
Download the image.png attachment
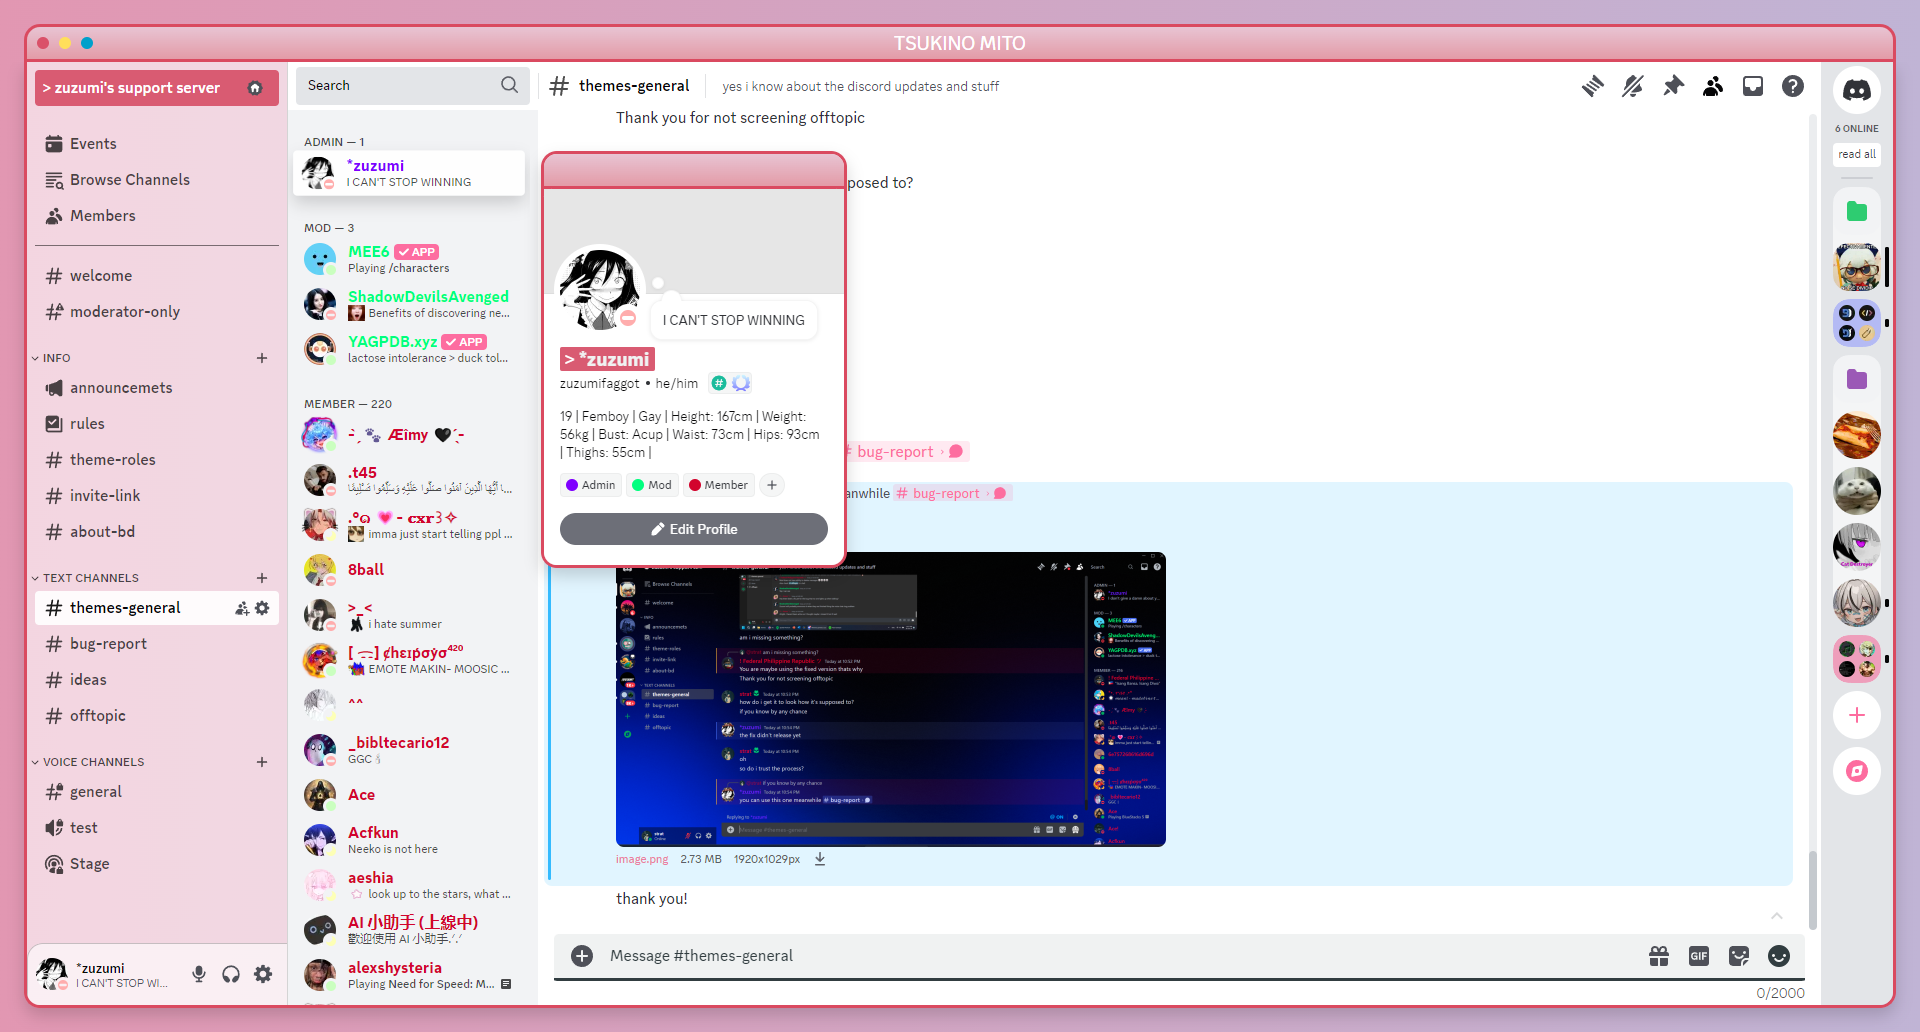point(820,859)
